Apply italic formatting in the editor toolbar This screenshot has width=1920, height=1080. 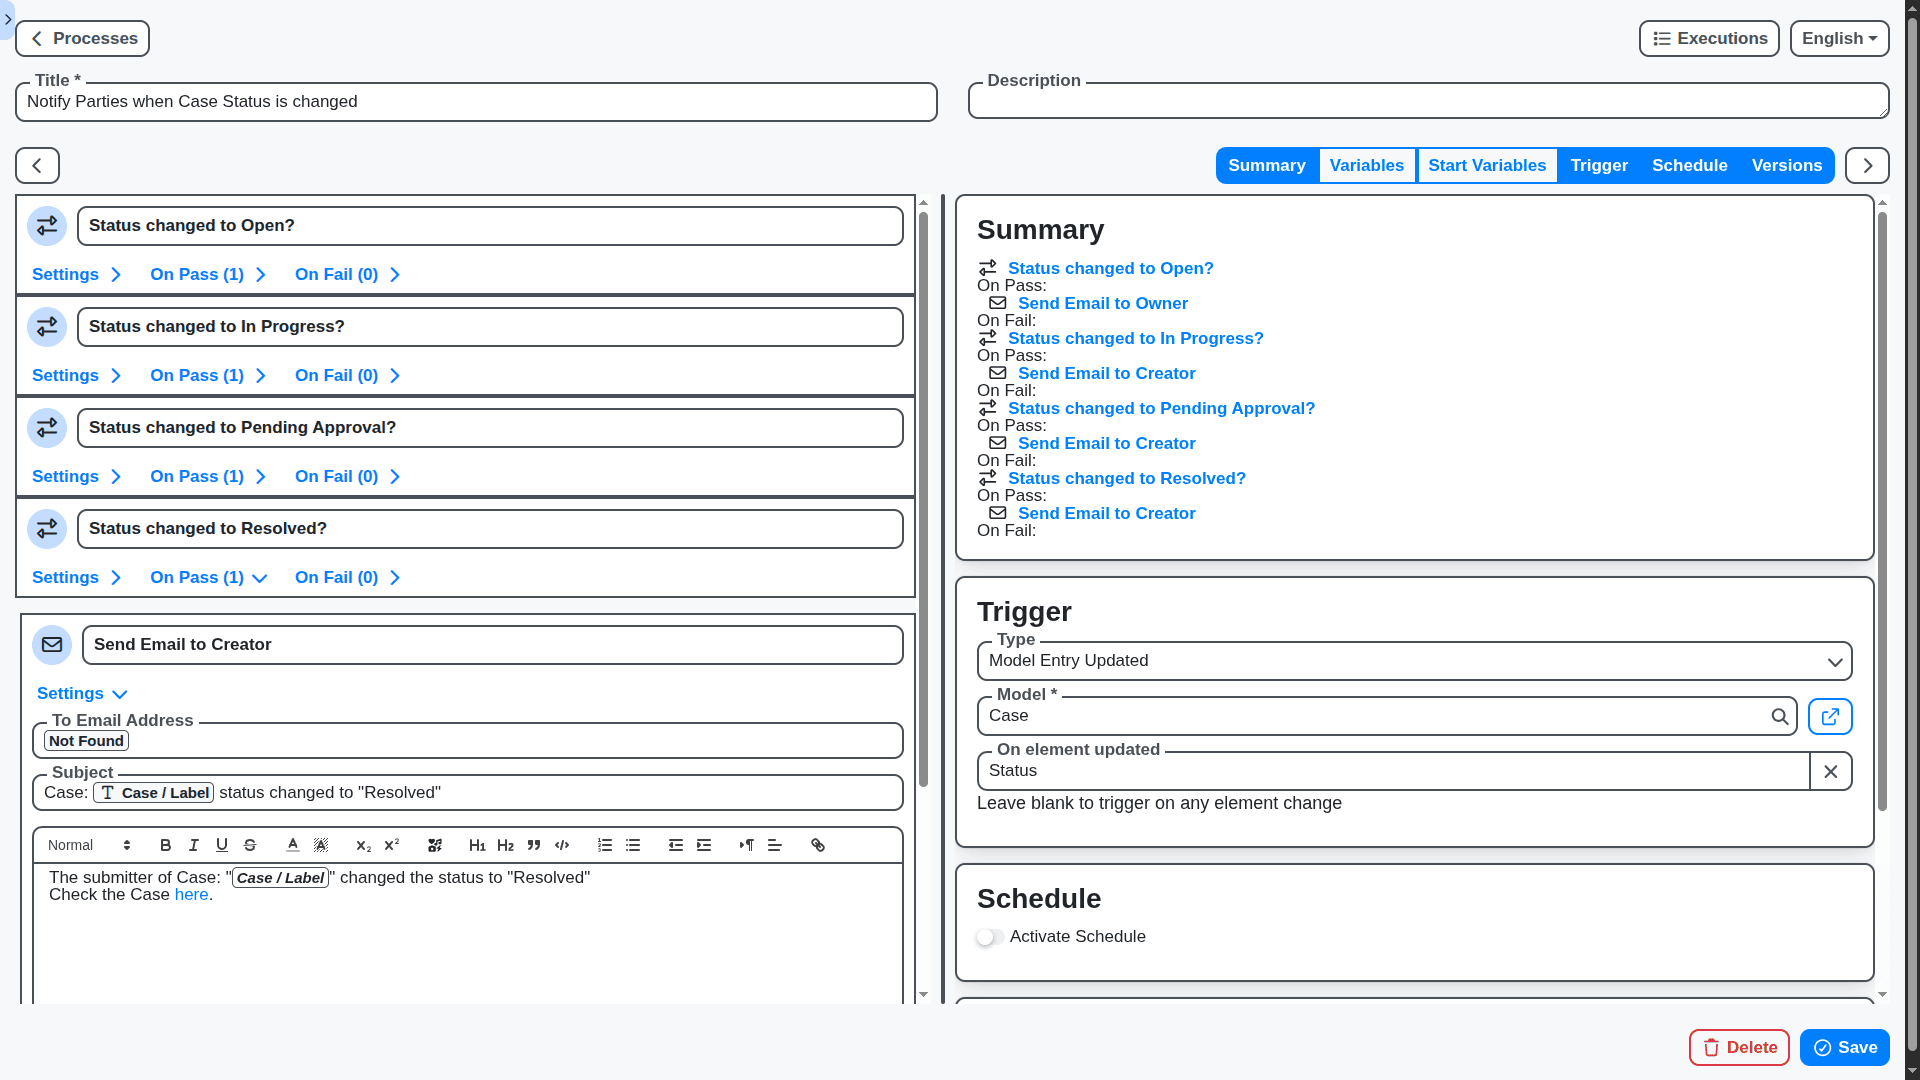pyautogui.click(x=194, y=845)
